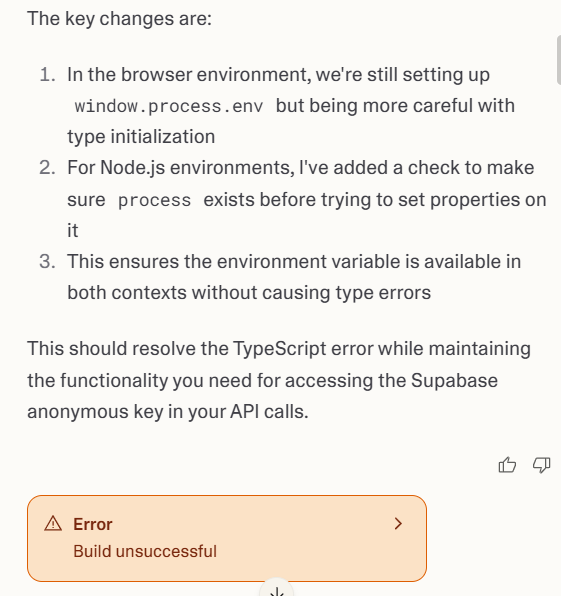Click the phrase 'type initialization'
The height and width of the screenshot is (596, 561).
[x=141, y=137]
